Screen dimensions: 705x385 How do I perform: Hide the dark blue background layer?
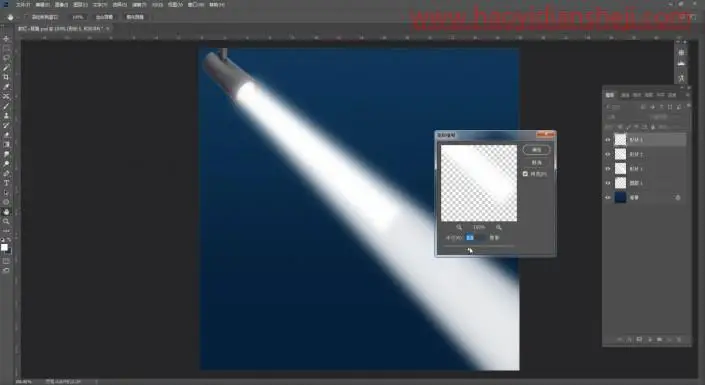coord(607,197)
